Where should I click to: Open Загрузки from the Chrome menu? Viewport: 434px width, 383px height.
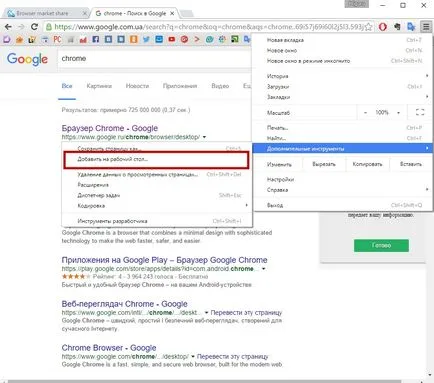(342, 87)
